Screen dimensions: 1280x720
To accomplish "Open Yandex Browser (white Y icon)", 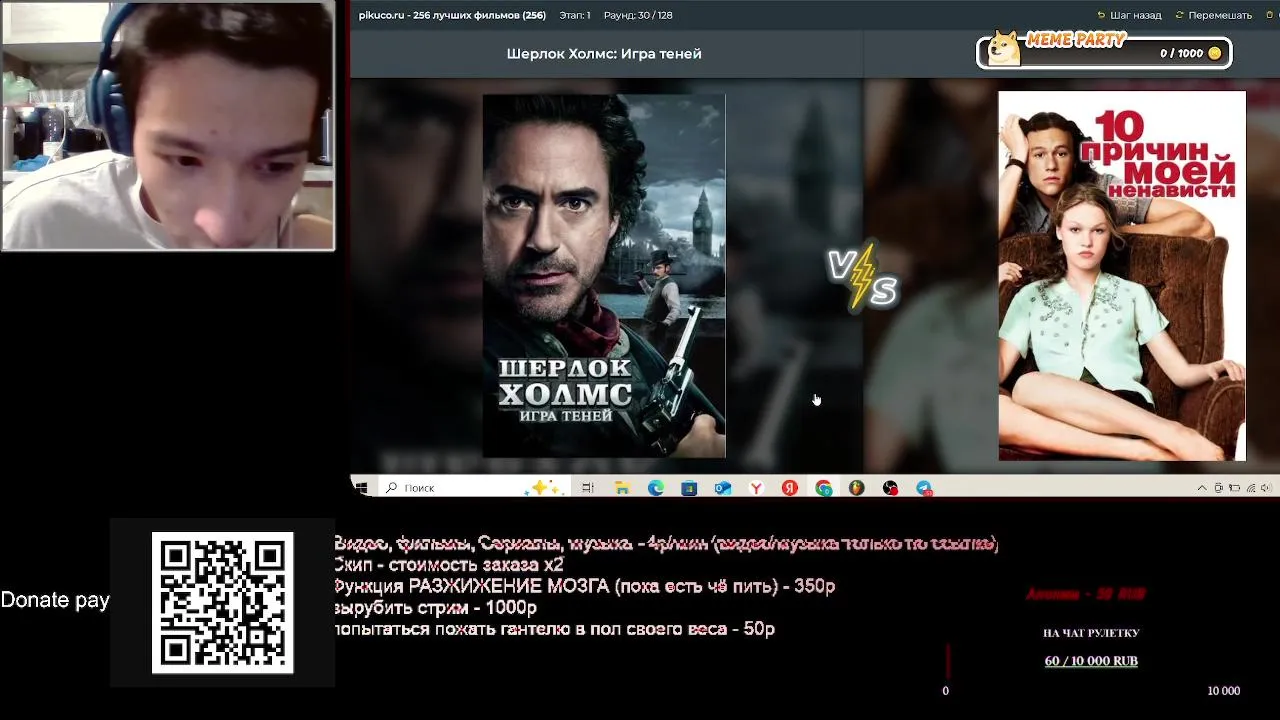I will [x=757, y=487].
